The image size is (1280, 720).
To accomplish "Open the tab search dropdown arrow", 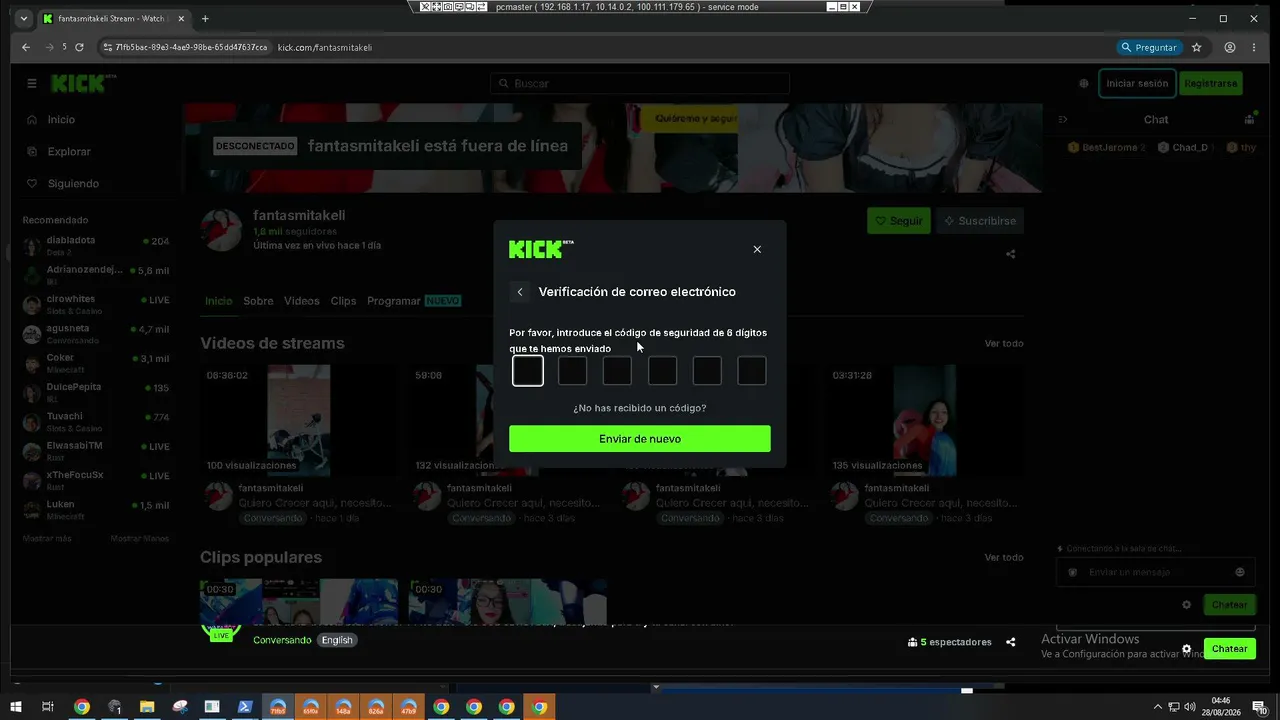I will coord(24,18).
